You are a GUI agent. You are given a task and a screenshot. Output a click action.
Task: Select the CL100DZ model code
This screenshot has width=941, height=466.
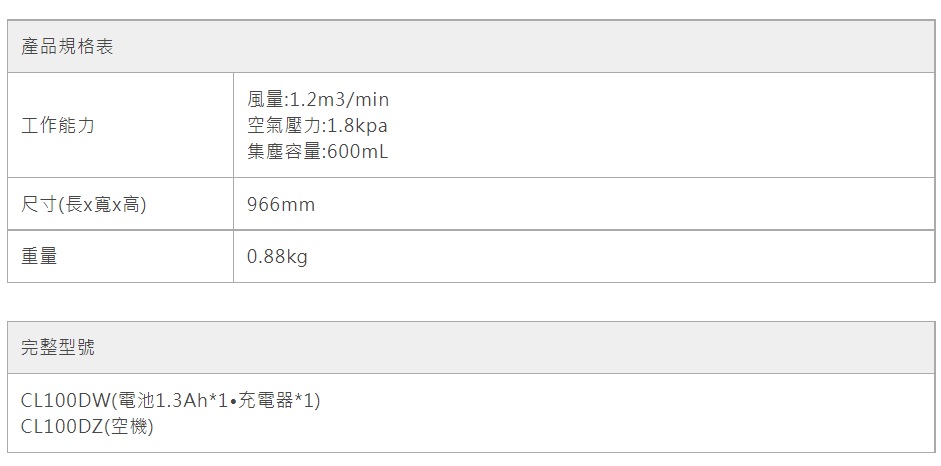(62, 427)
